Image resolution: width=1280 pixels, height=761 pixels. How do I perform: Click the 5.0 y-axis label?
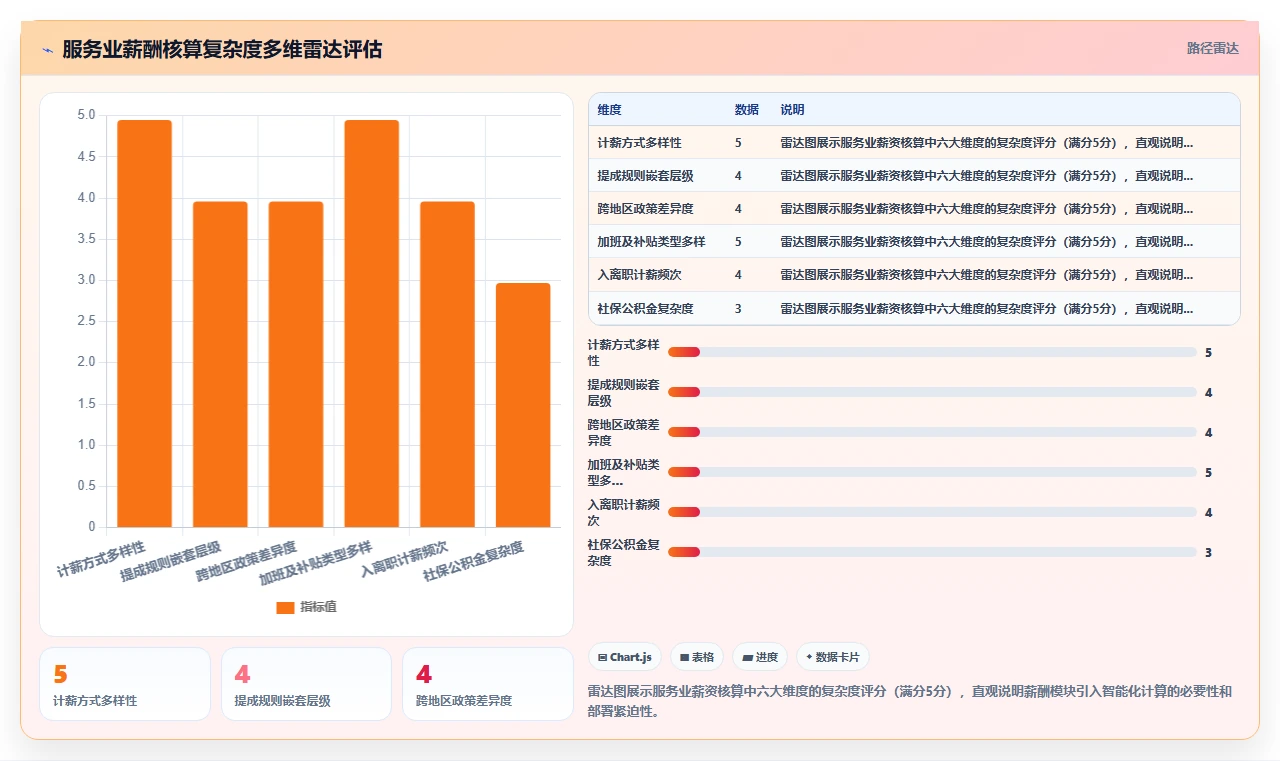tap(87, 115)
